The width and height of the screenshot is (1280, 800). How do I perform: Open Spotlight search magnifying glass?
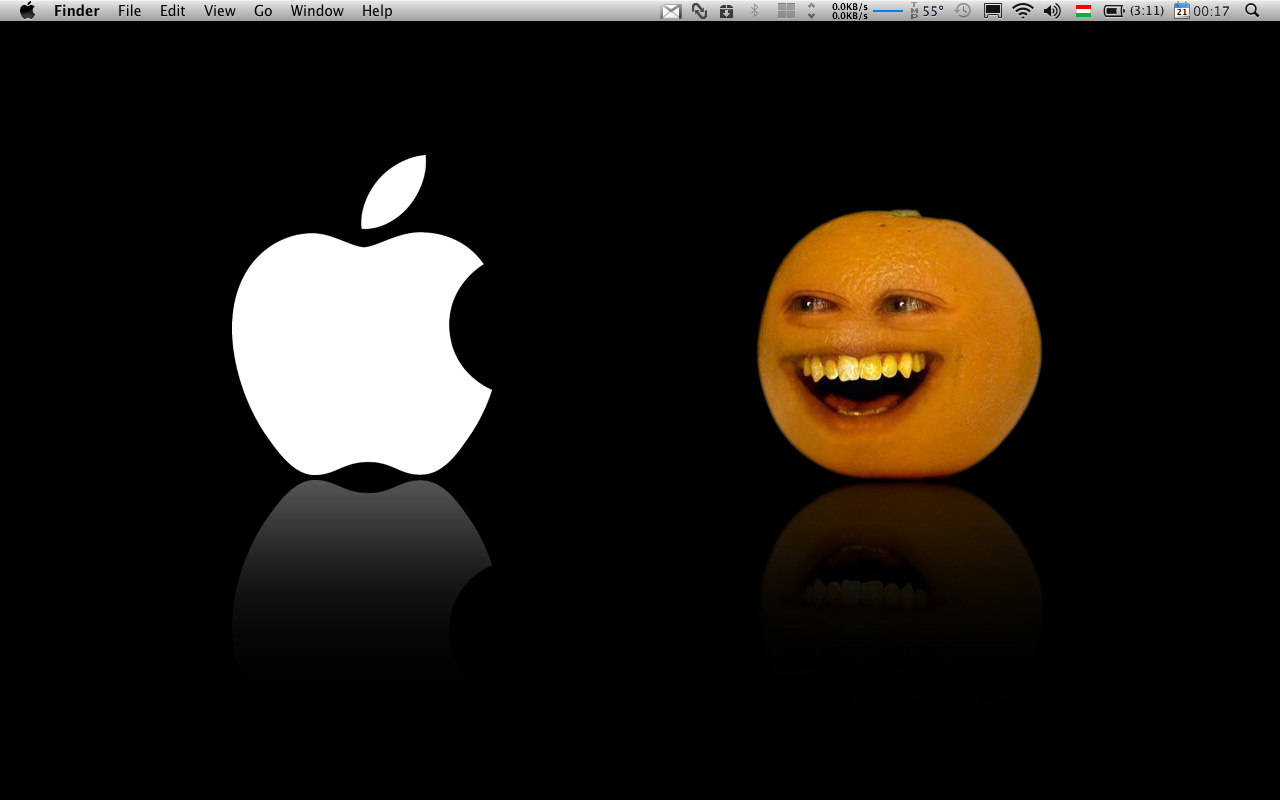pyautogui.click(x=1252, y=11)
